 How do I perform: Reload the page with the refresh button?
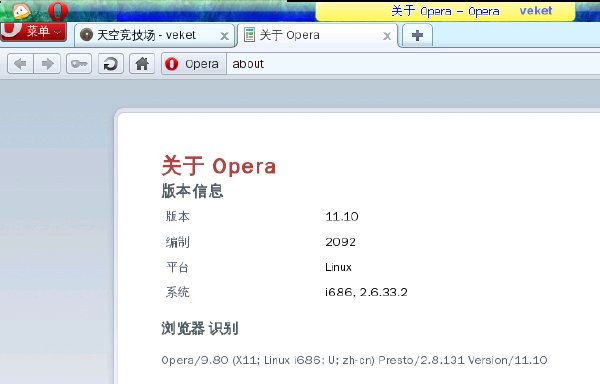[x=111, y=63]
